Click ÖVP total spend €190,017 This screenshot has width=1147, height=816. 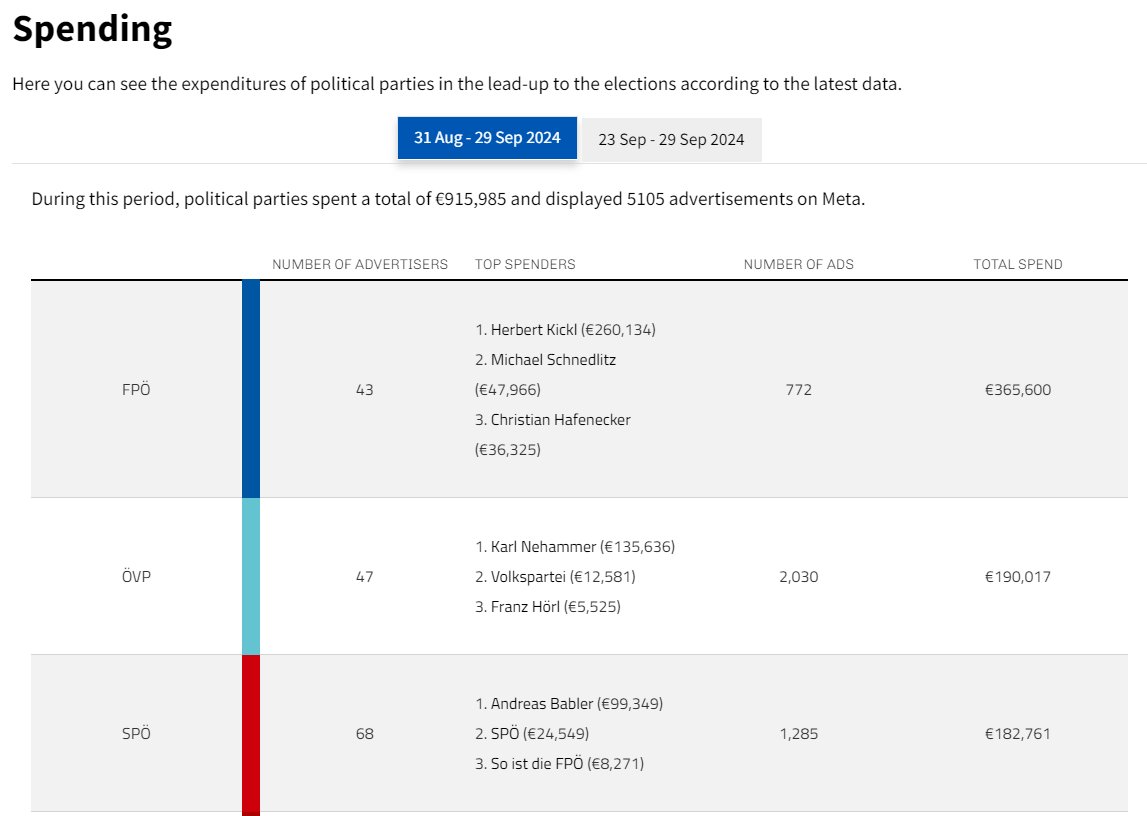click(x=1018, y=577)
